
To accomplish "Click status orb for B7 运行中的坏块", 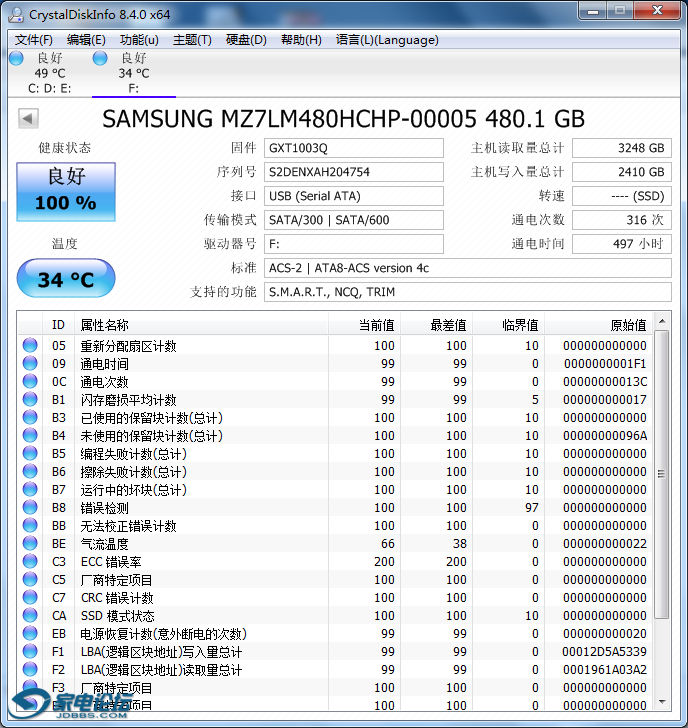I will tap(30, 489).
